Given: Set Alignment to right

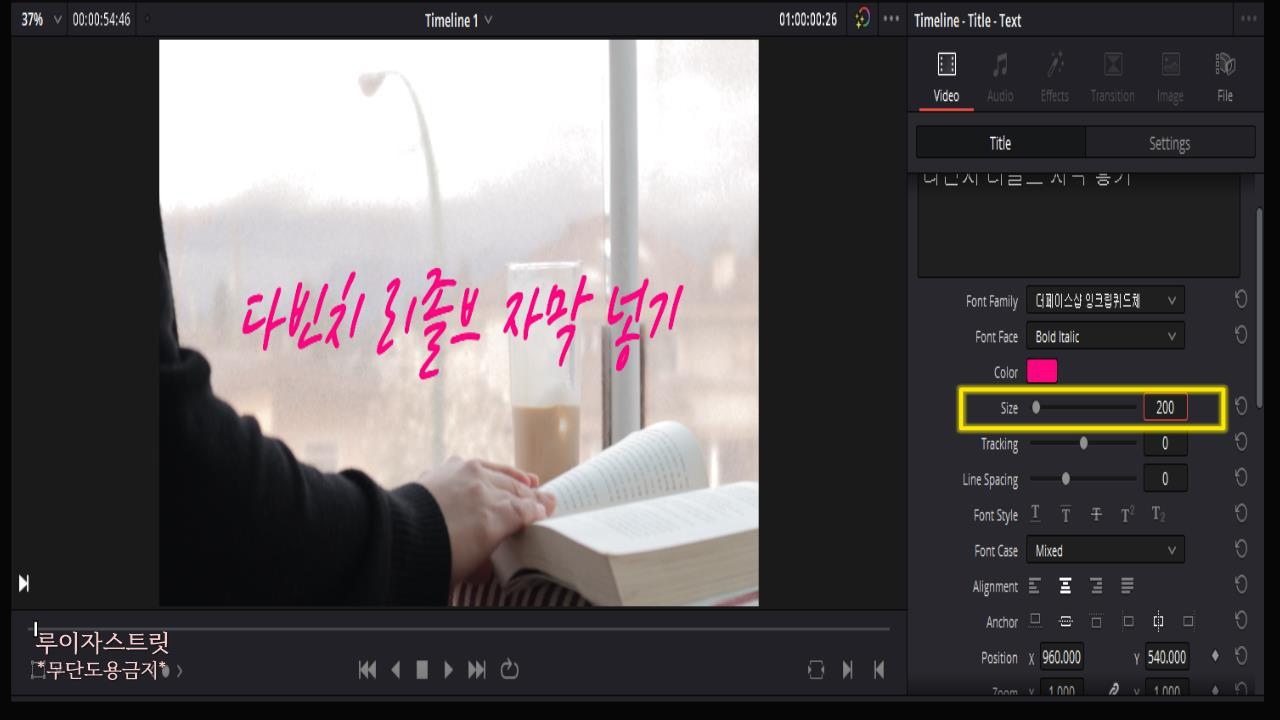Looking at the screenshot, I should (1096, 586).
